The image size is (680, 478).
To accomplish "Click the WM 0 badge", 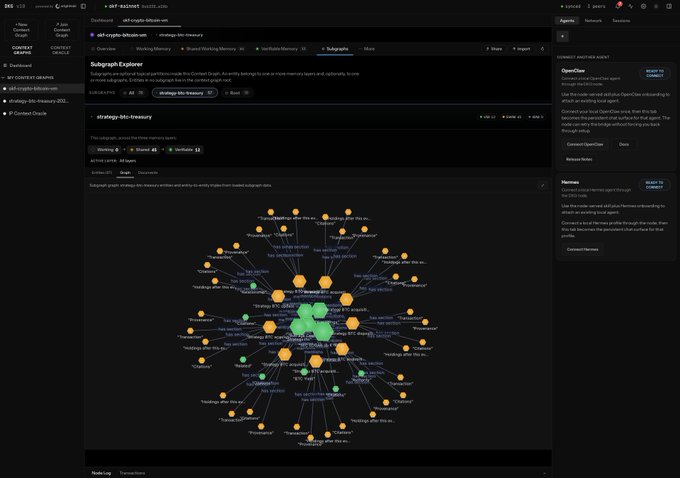I will (x=536, y=117).
